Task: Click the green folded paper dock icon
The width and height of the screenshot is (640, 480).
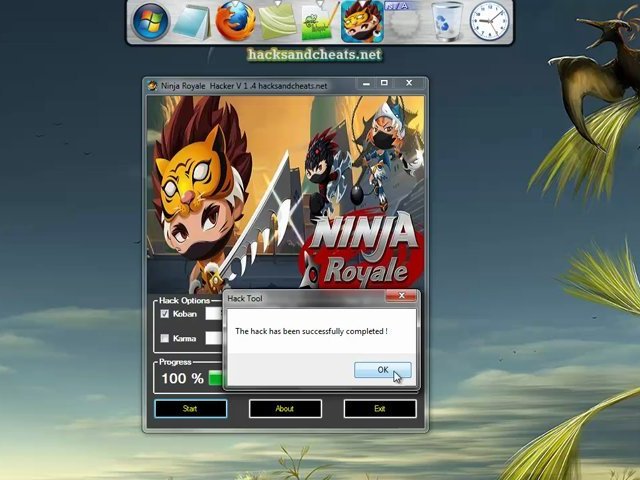Action: (x=276, y=21)
